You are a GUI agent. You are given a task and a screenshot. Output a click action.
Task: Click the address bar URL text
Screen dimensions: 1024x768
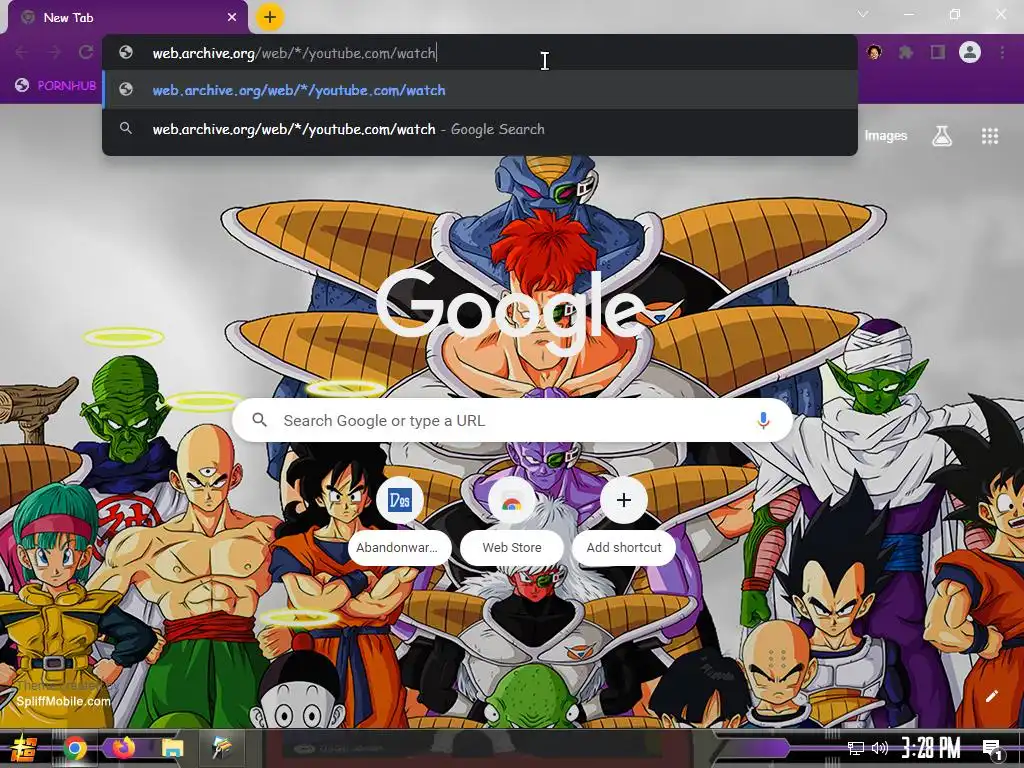294,53
